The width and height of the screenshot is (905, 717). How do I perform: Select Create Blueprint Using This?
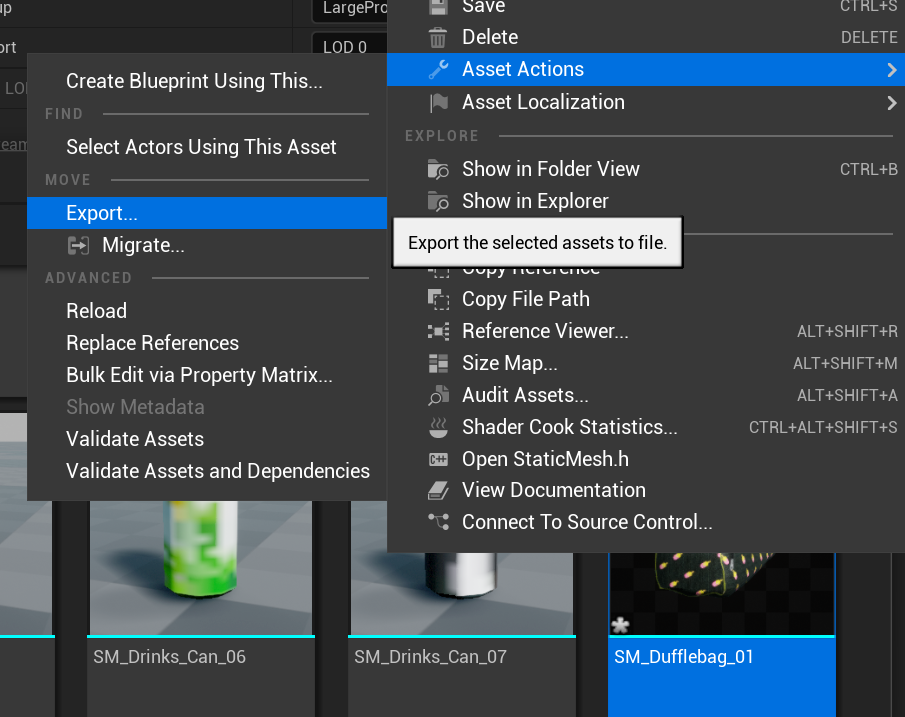pyautogui.click(x=207, y=81)
